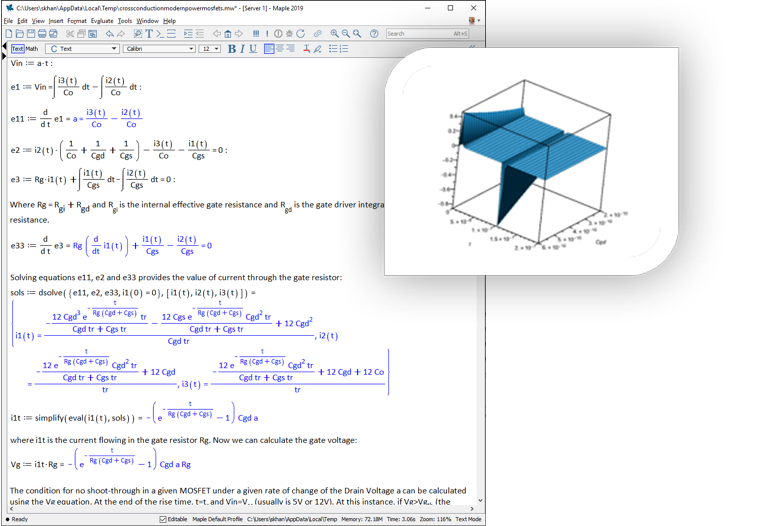775x526 pixels.
Task: Click the Search input field
Action: (x=419, y=34)
